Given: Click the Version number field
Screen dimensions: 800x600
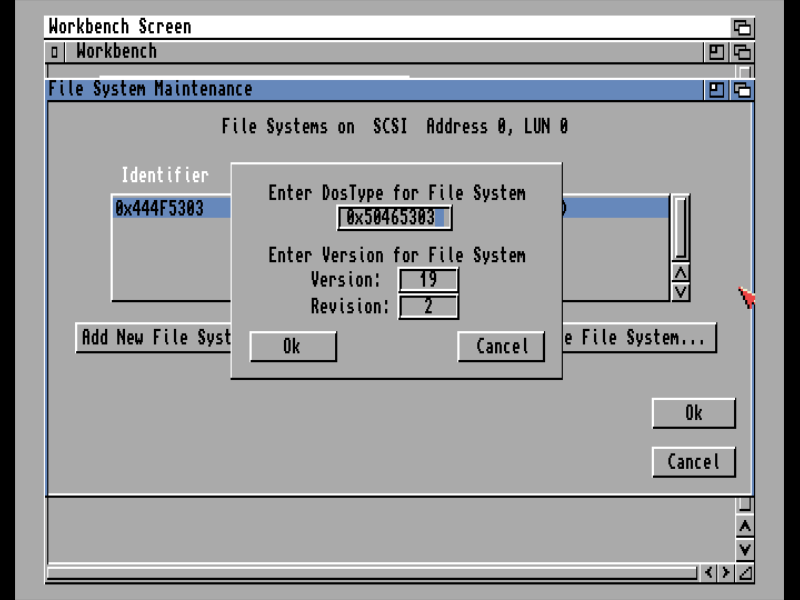Looking at the screenshot, I should click(428, 280).
